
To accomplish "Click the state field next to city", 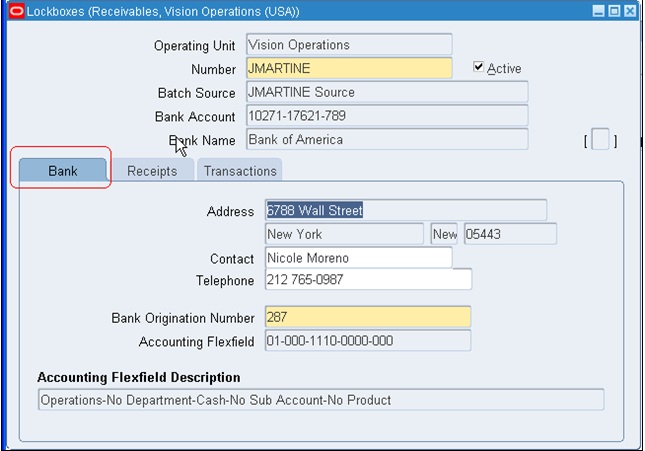I will pos(444,234).
